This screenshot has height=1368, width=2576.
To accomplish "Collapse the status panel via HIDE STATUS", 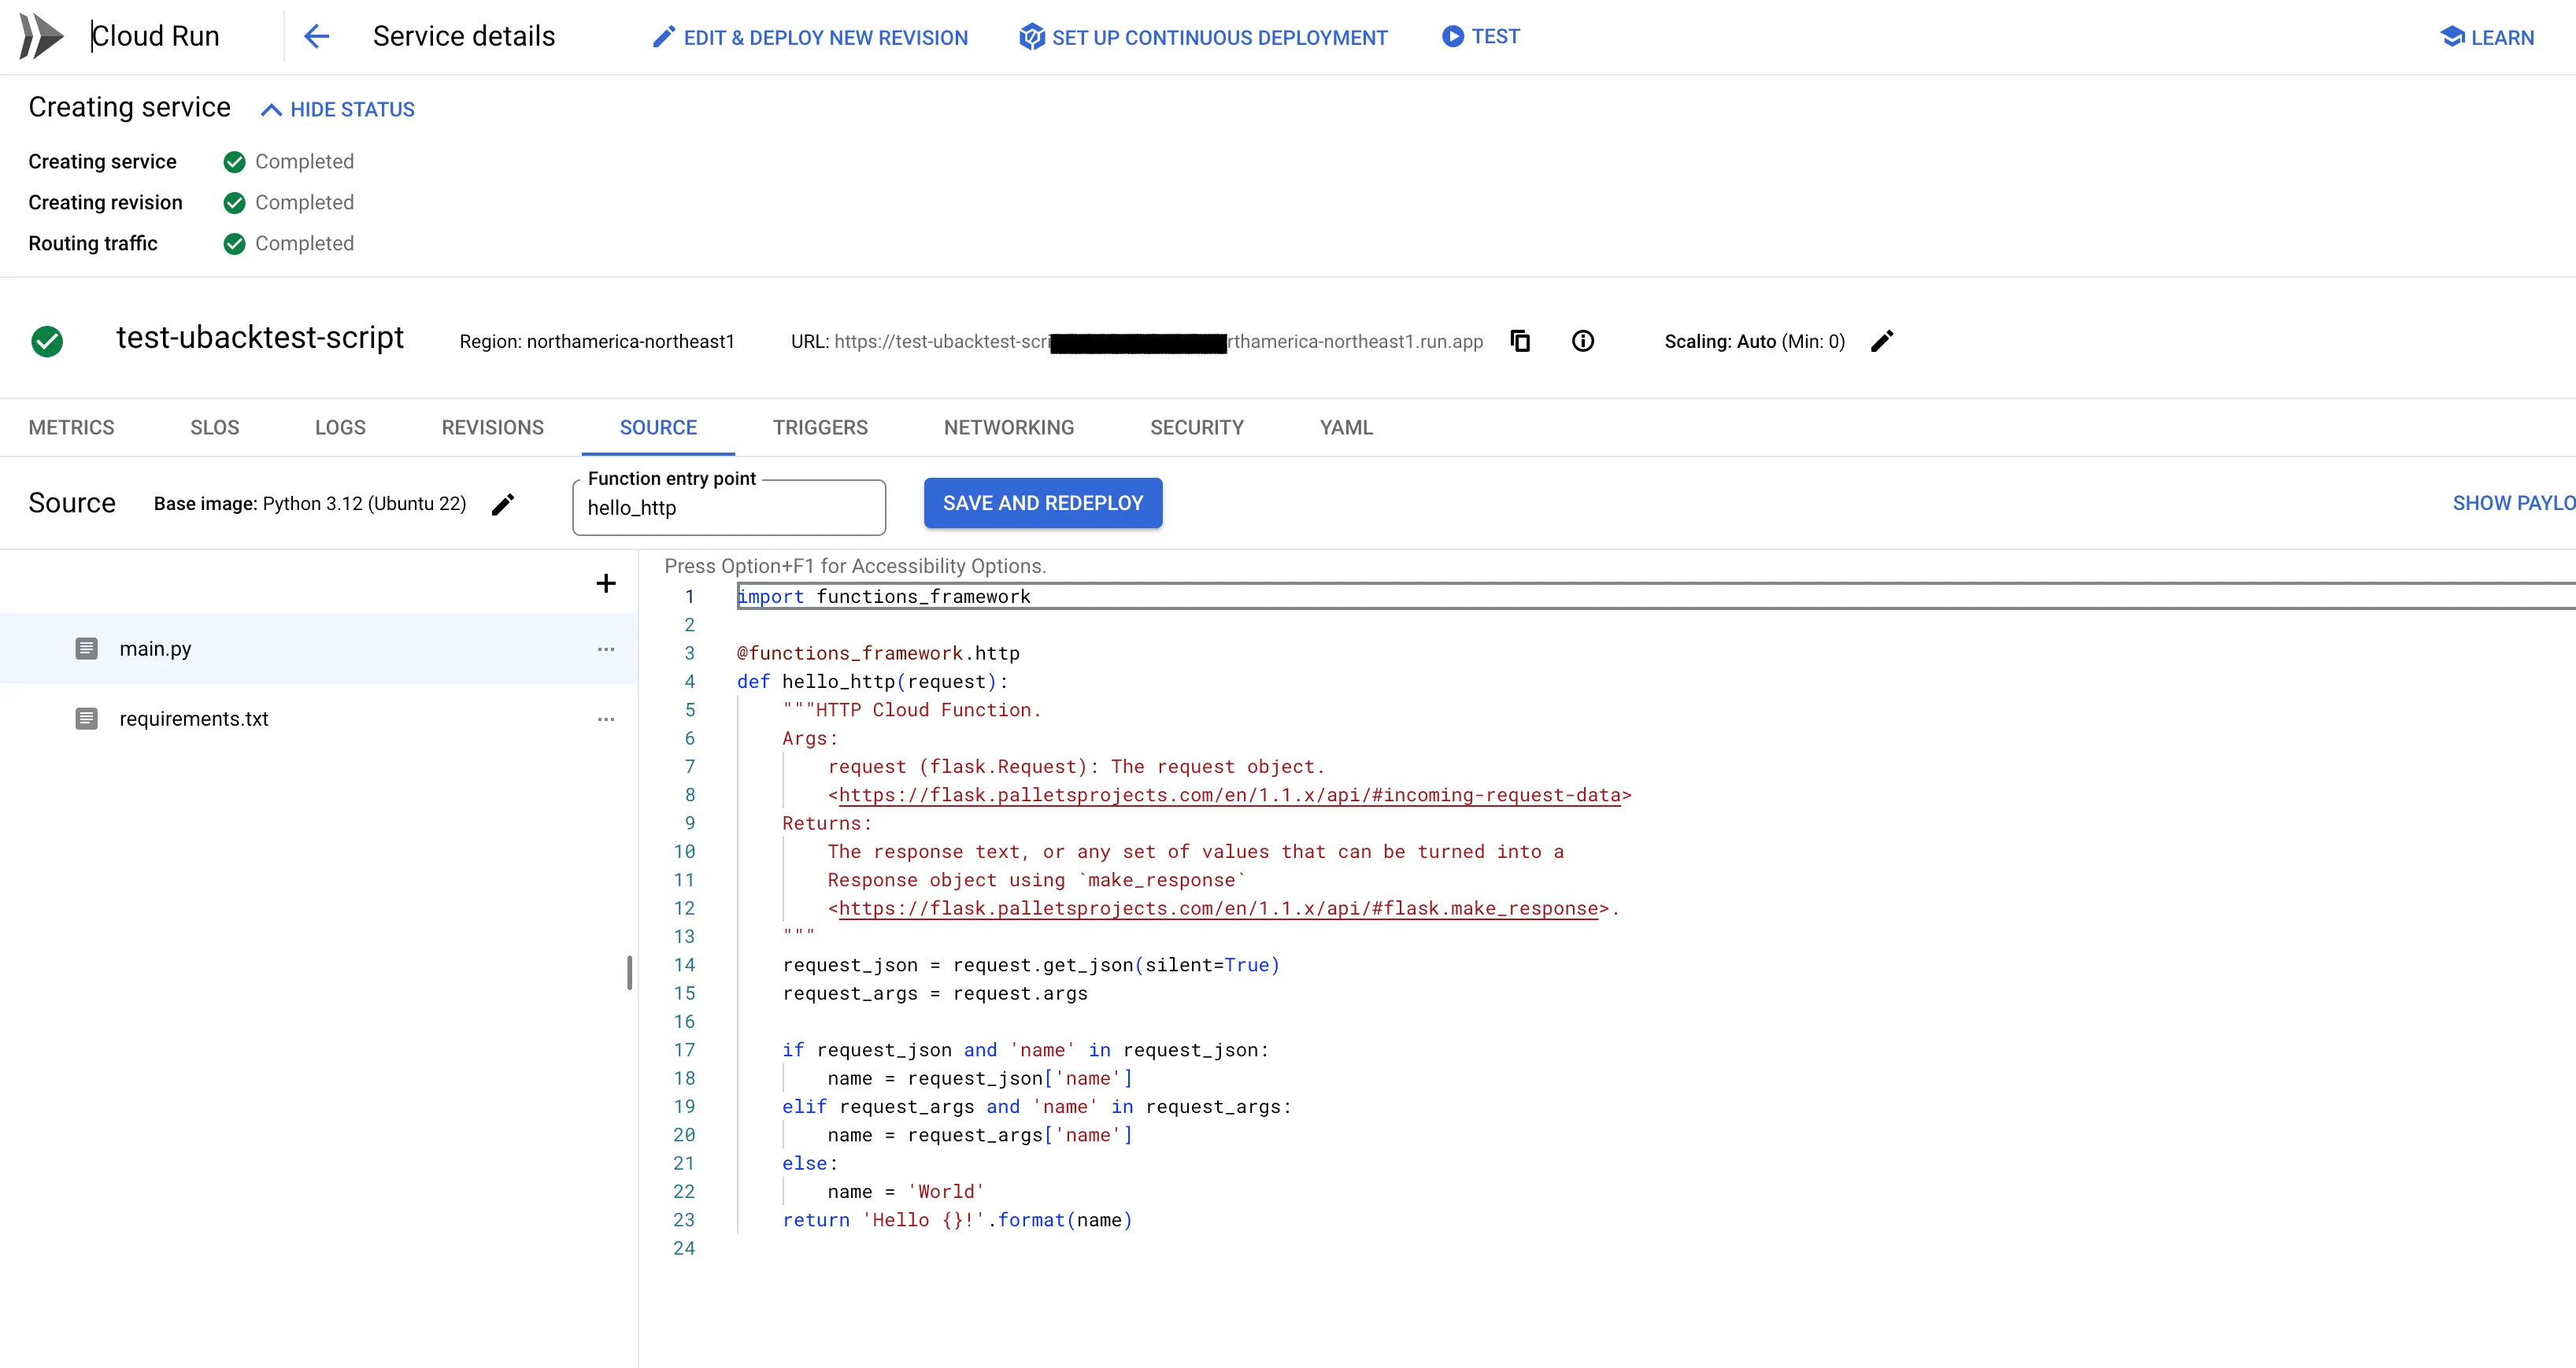I will [336, 109].
